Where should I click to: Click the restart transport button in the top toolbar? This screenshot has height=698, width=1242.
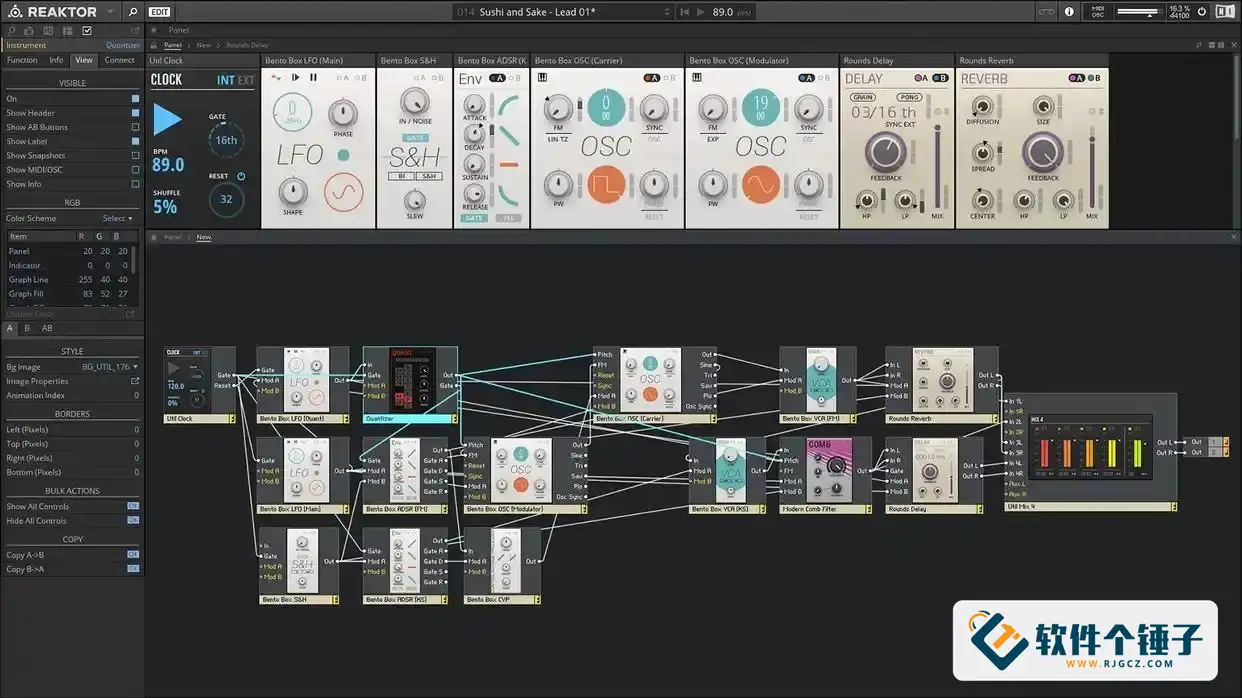coord(686,12)
